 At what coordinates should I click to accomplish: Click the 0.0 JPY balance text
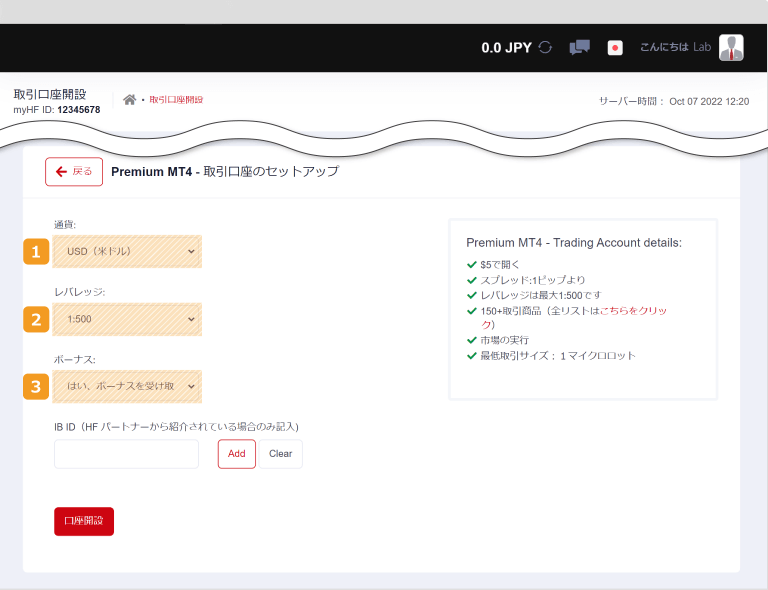pos(506,47)
